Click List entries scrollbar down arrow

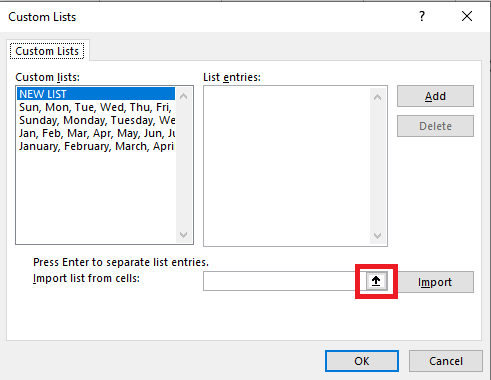point(377,236)
